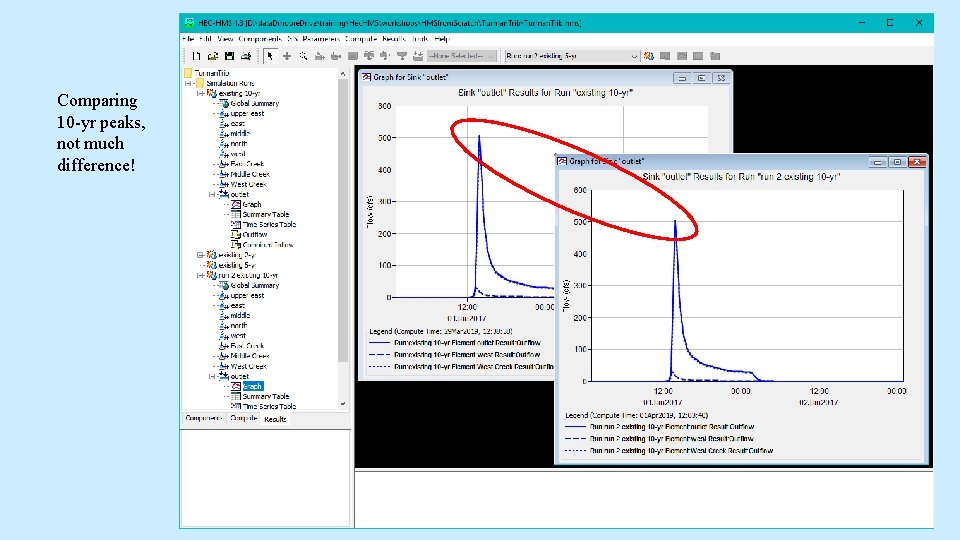
Task: Select the crosshair pan tool
Action: click(287, 56)
